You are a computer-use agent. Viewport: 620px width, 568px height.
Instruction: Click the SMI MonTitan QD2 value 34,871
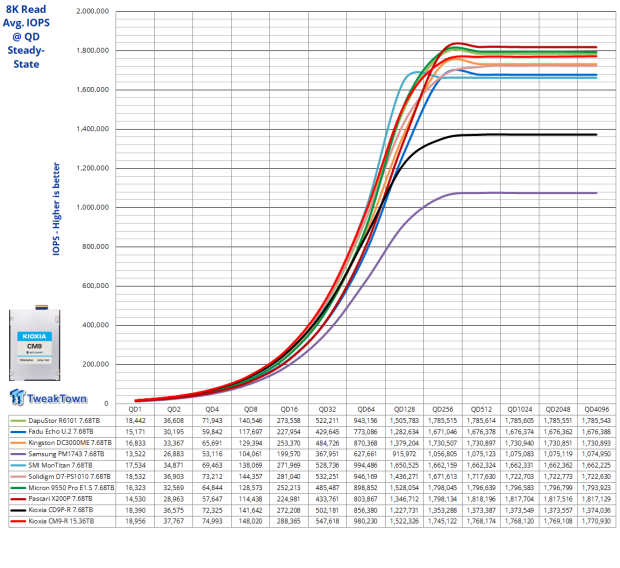tap(174, 466)
